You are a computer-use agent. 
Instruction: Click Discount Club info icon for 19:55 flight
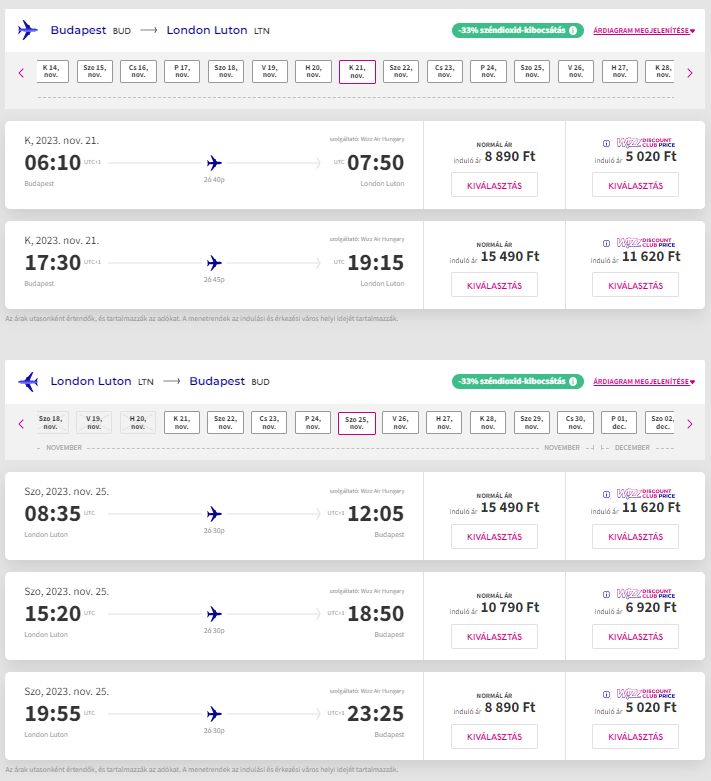606,695
